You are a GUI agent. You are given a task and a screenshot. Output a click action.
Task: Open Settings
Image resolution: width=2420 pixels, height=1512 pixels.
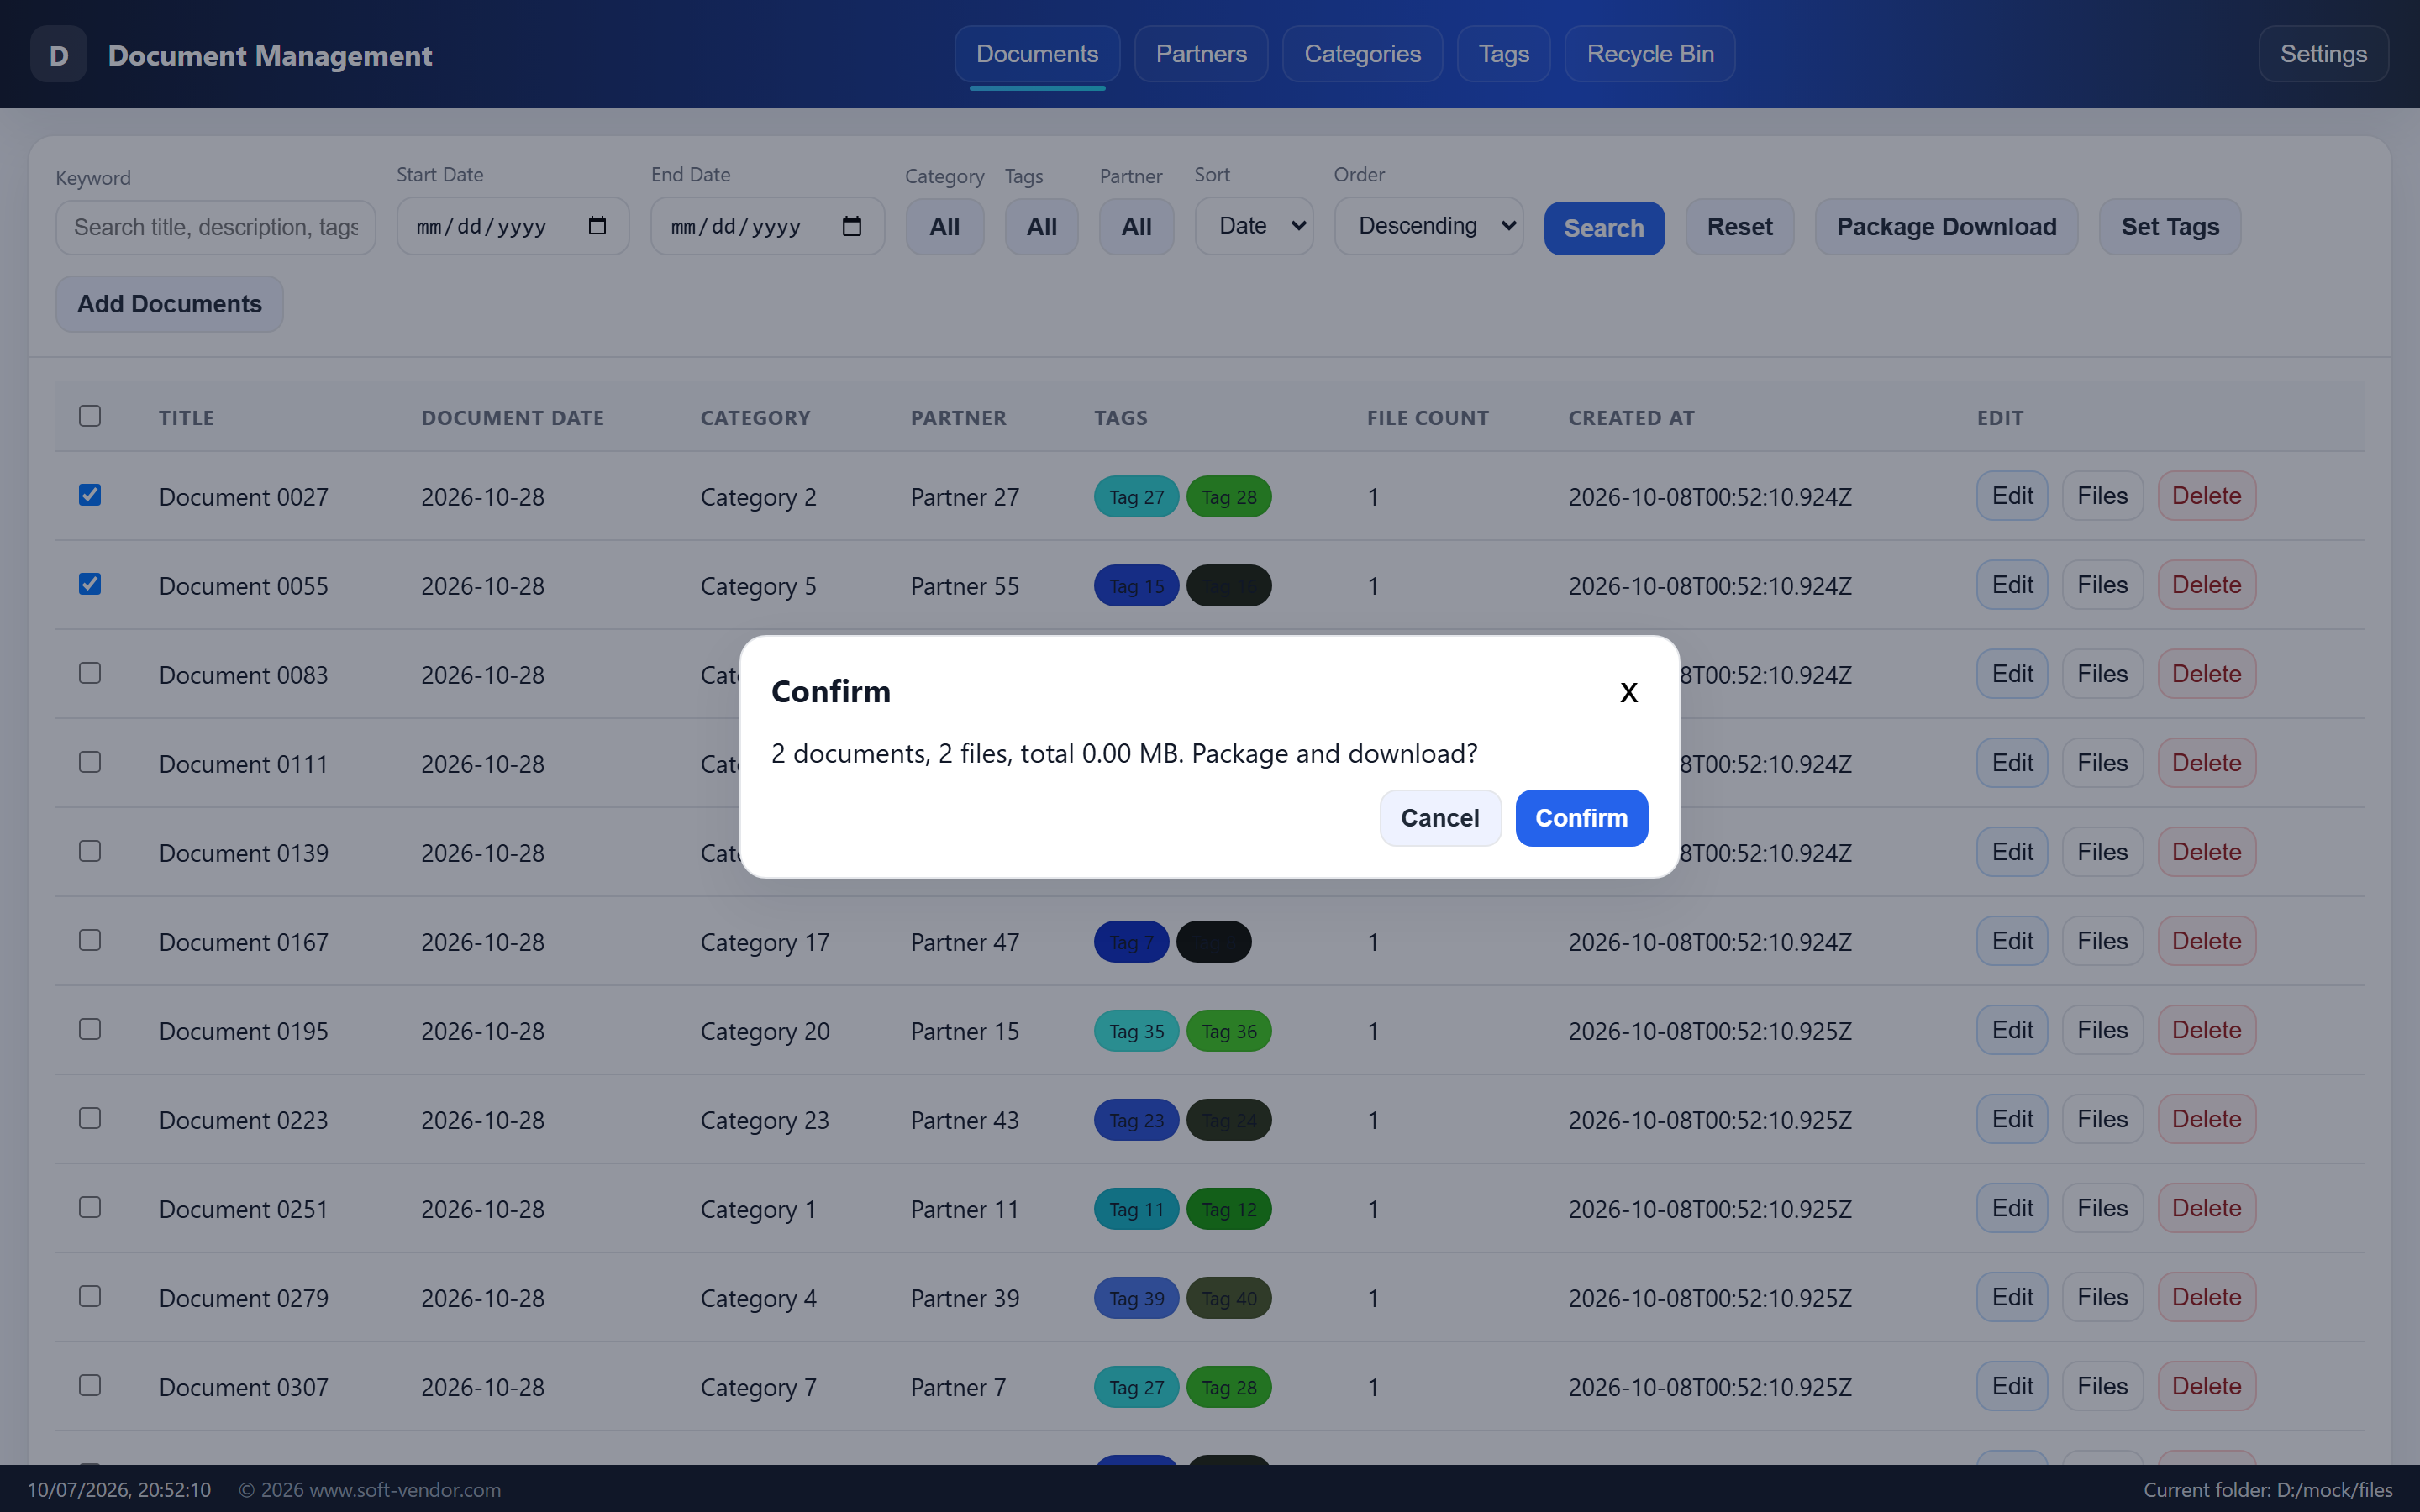pos(2323,54)
